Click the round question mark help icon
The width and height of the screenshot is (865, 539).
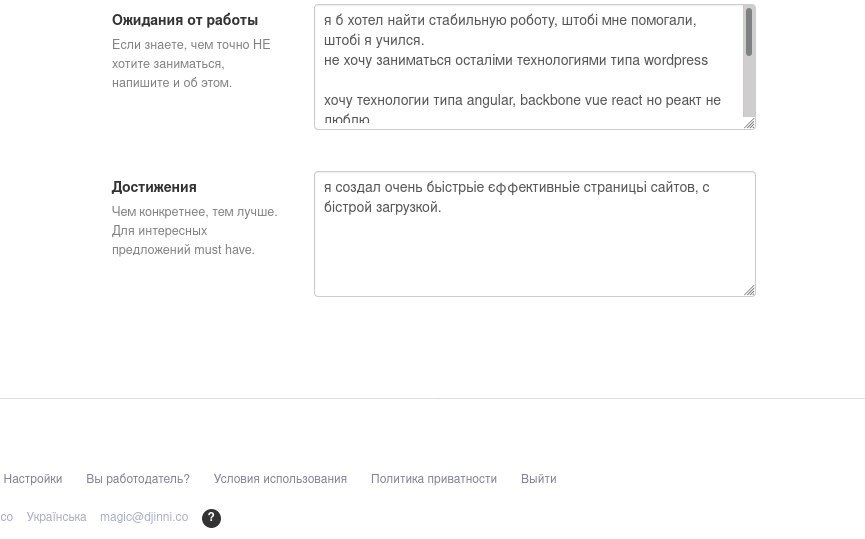[x=211, y=518]
